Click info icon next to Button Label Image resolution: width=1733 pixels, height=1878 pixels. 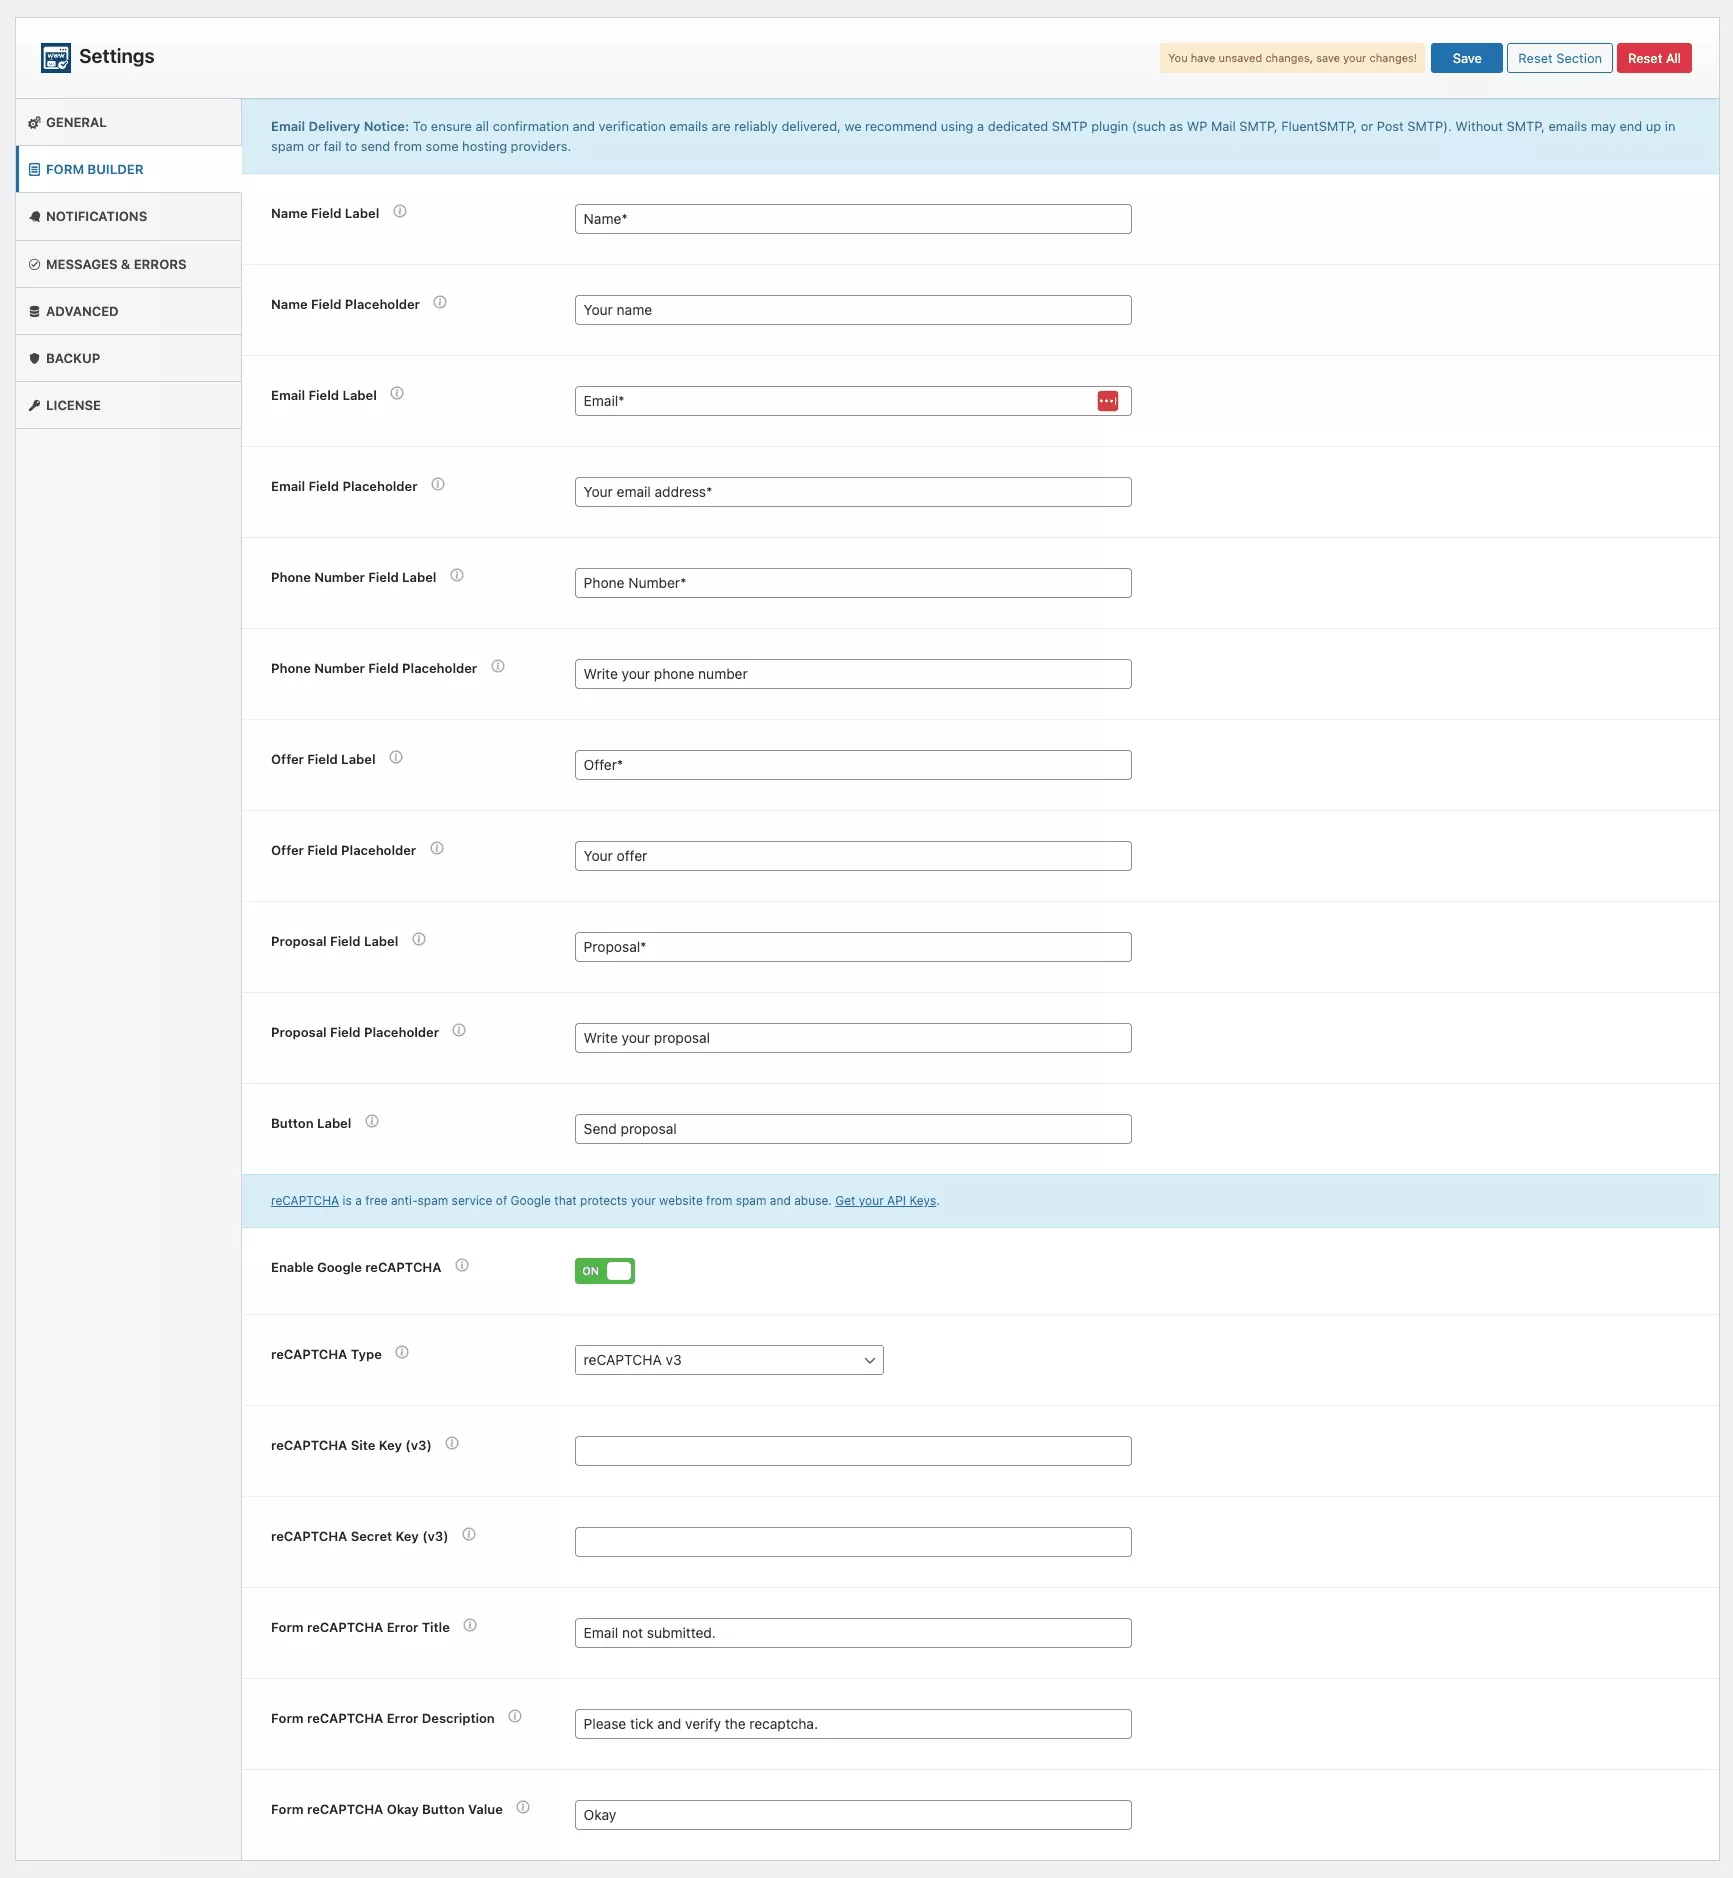[372, 1122]
